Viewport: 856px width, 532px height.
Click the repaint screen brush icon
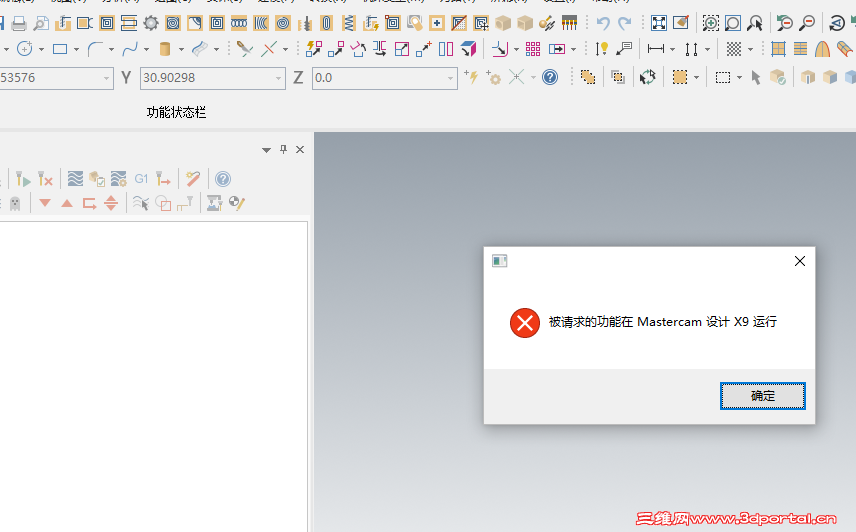pos(681,23)
